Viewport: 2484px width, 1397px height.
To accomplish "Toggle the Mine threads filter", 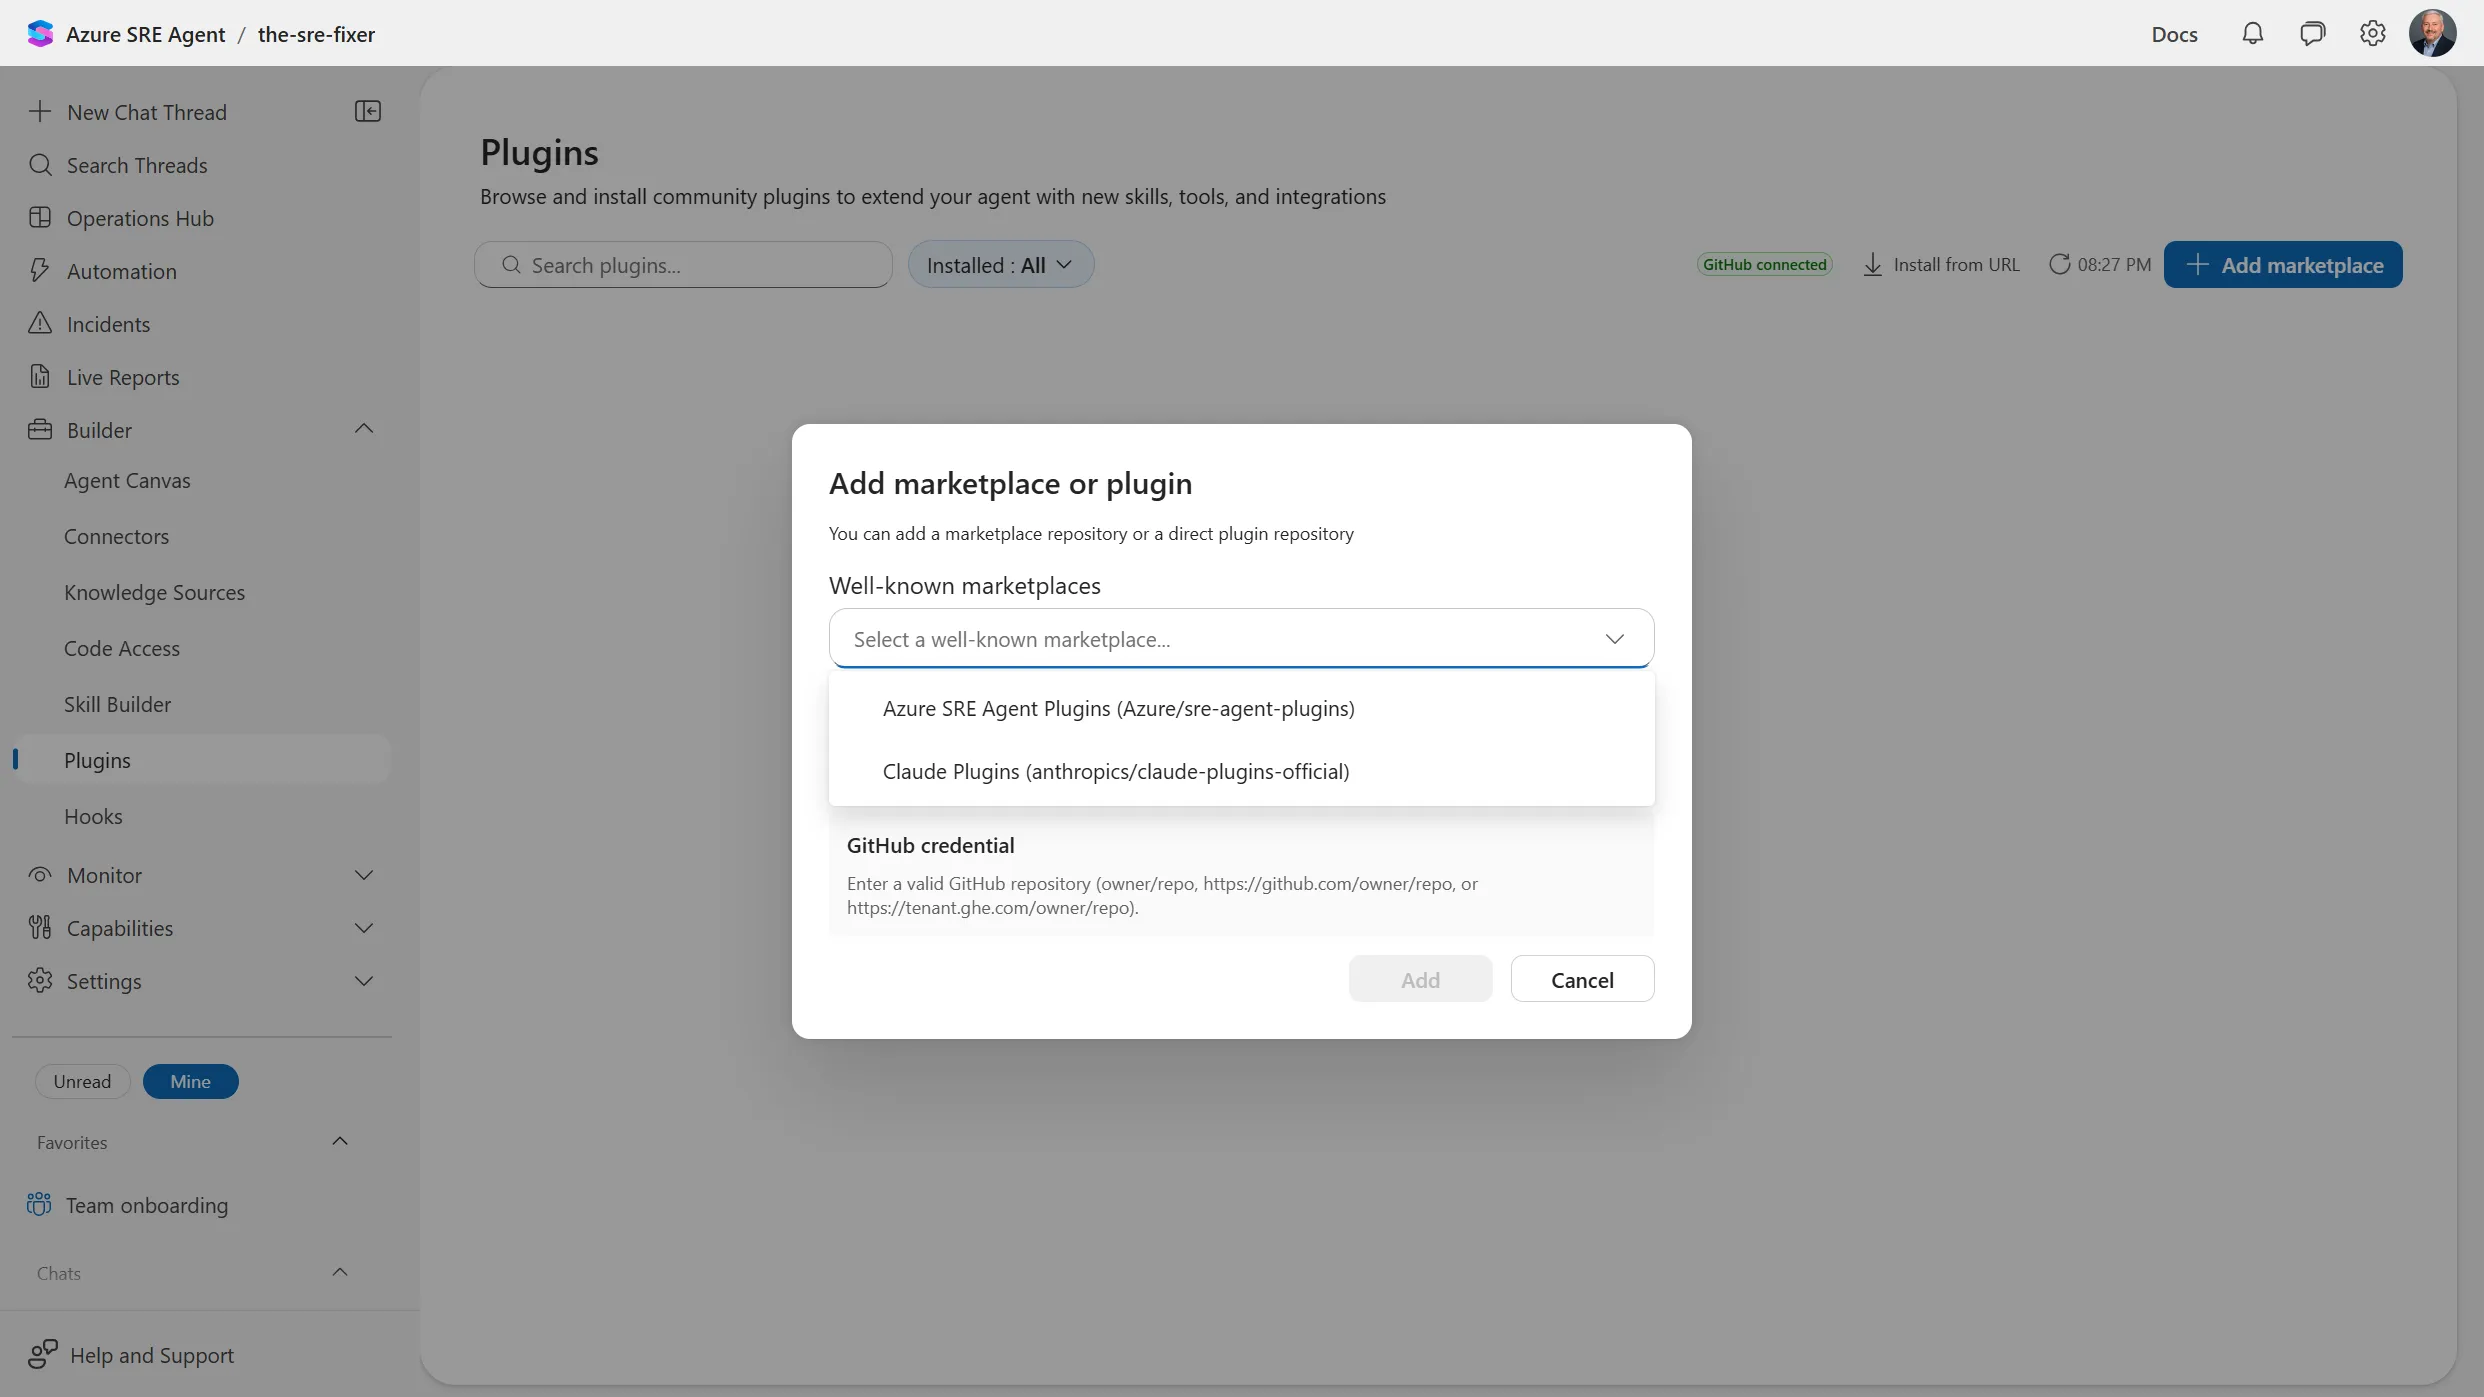I will coord(190,1081).
